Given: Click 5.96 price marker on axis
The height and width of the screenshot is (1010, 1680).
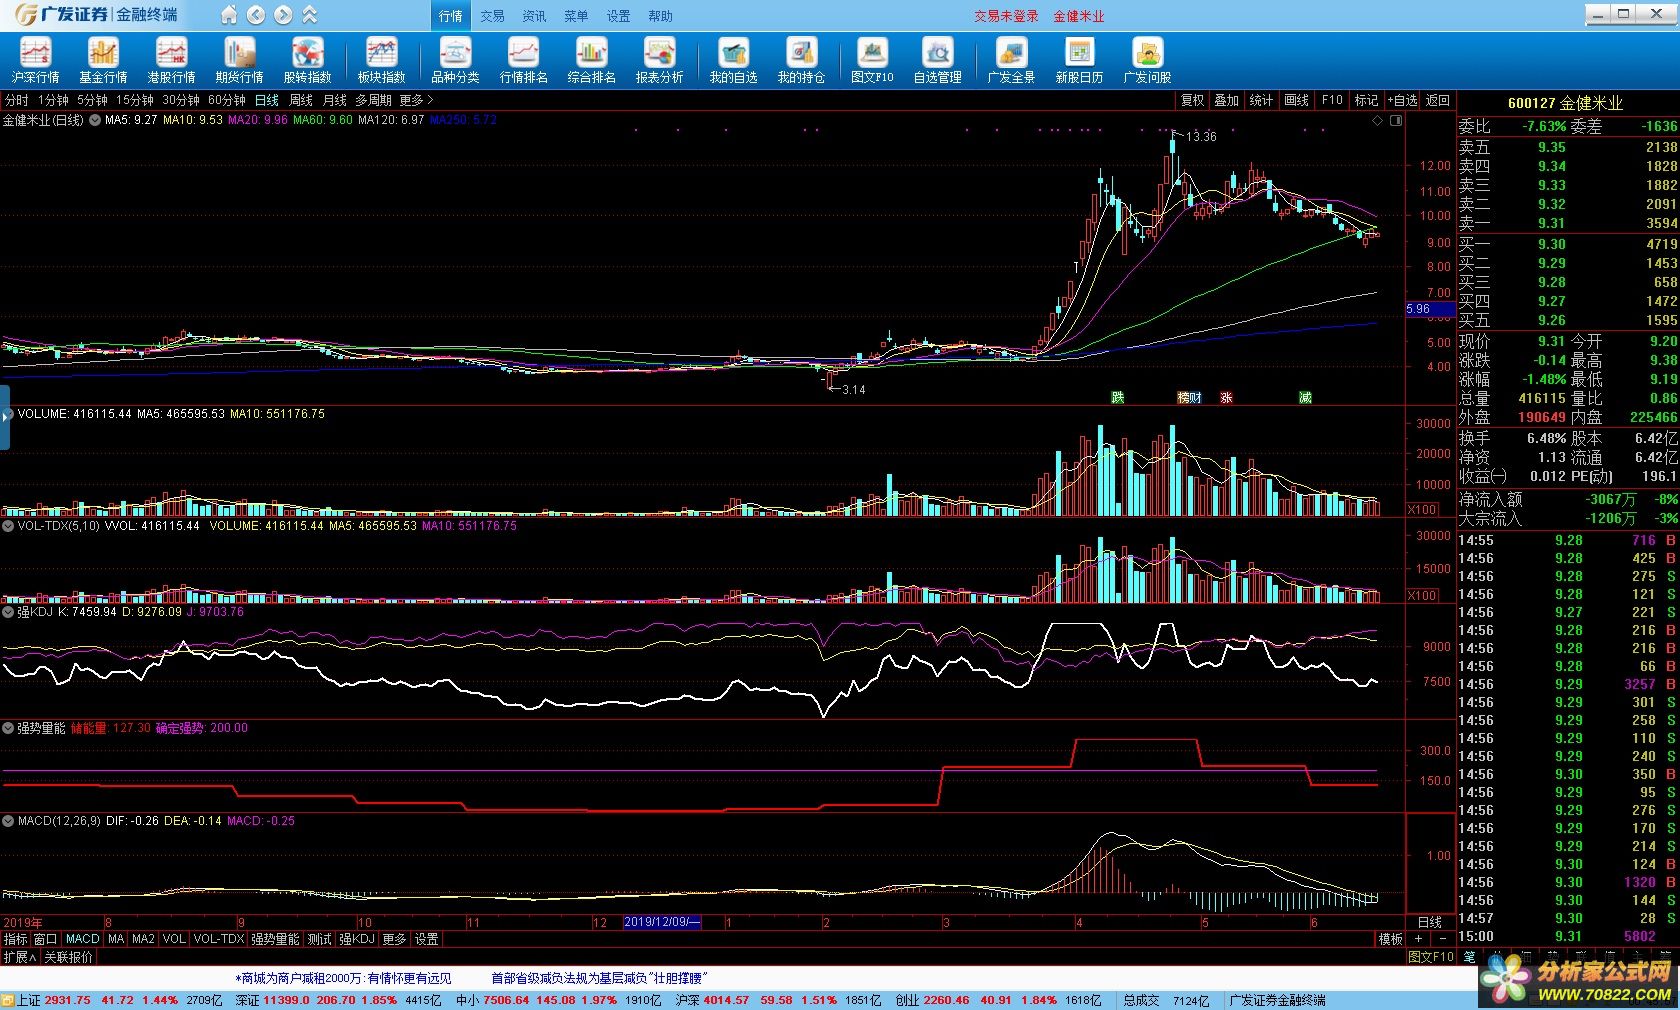Looking at the screenshot, I should pos(1430,309).
